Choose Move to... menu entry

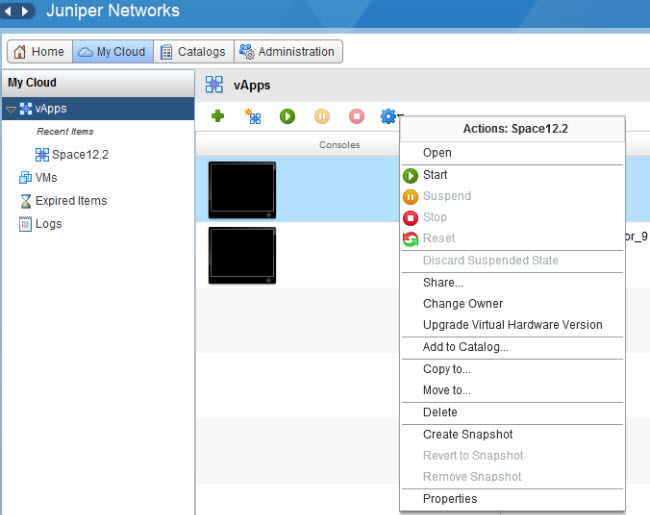coord(512,390)
